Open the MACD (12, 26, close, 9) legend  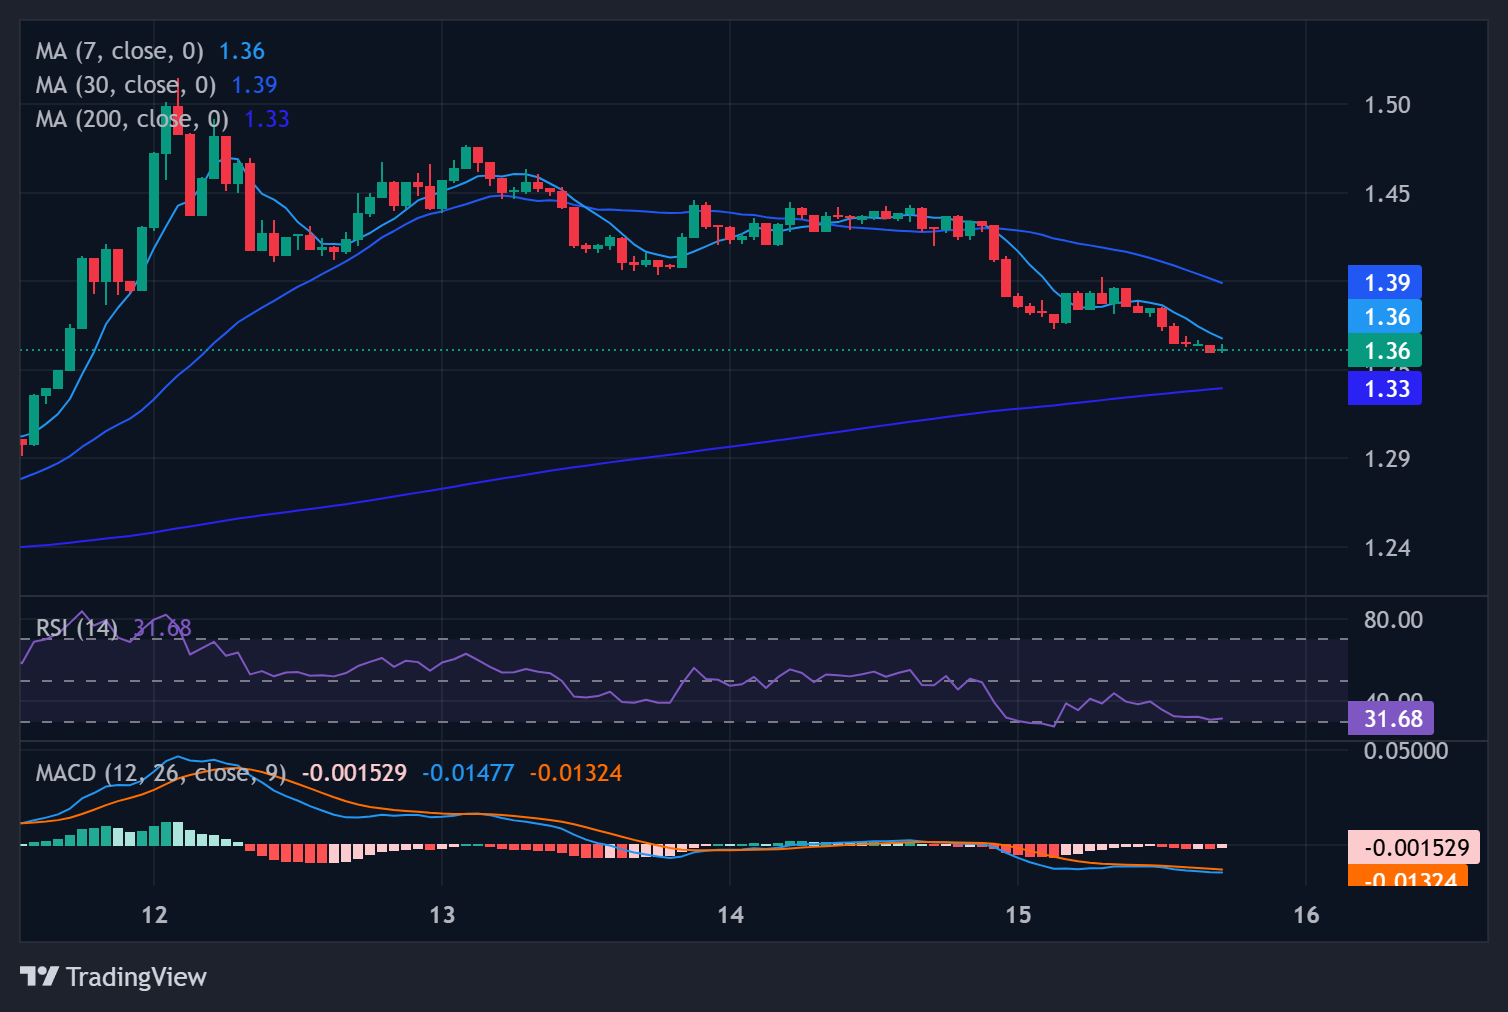coord(160,773)
